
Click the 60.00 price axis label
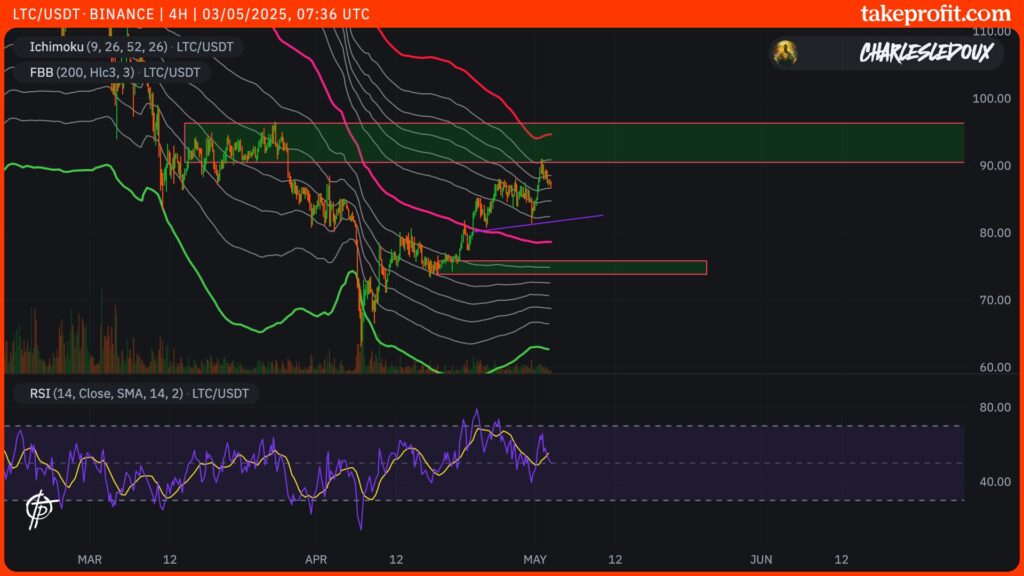click(991, 367)
